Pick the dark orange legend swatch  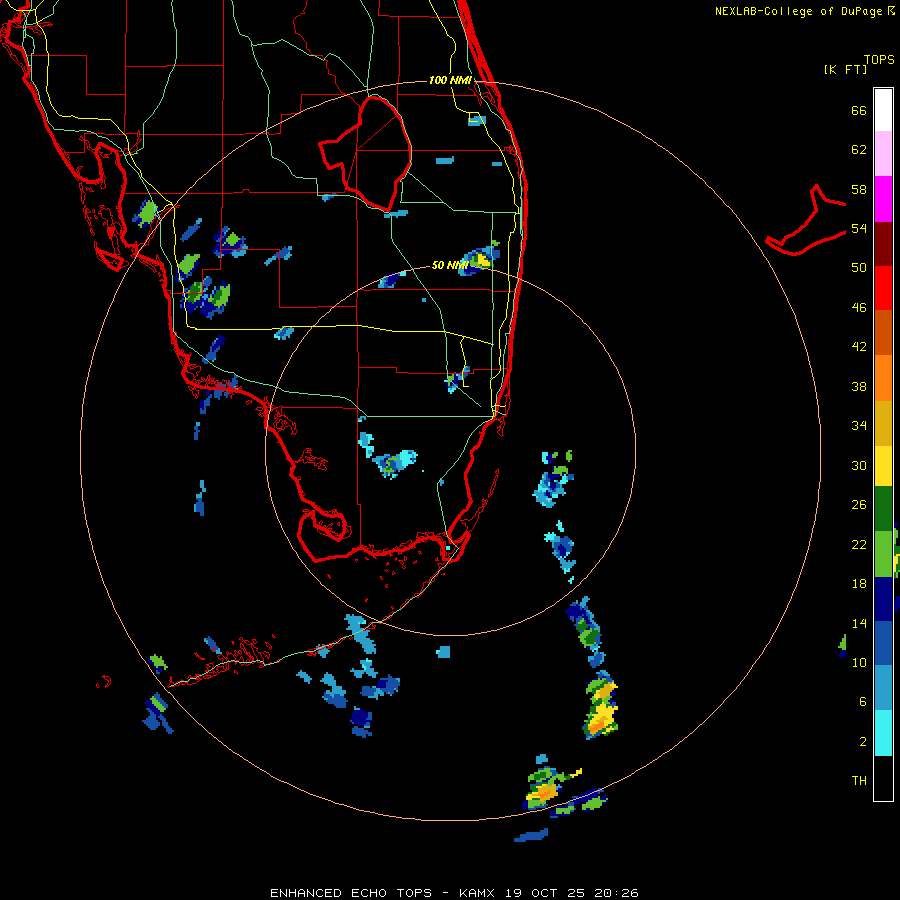pyautogui.click(x=883, y=332)
